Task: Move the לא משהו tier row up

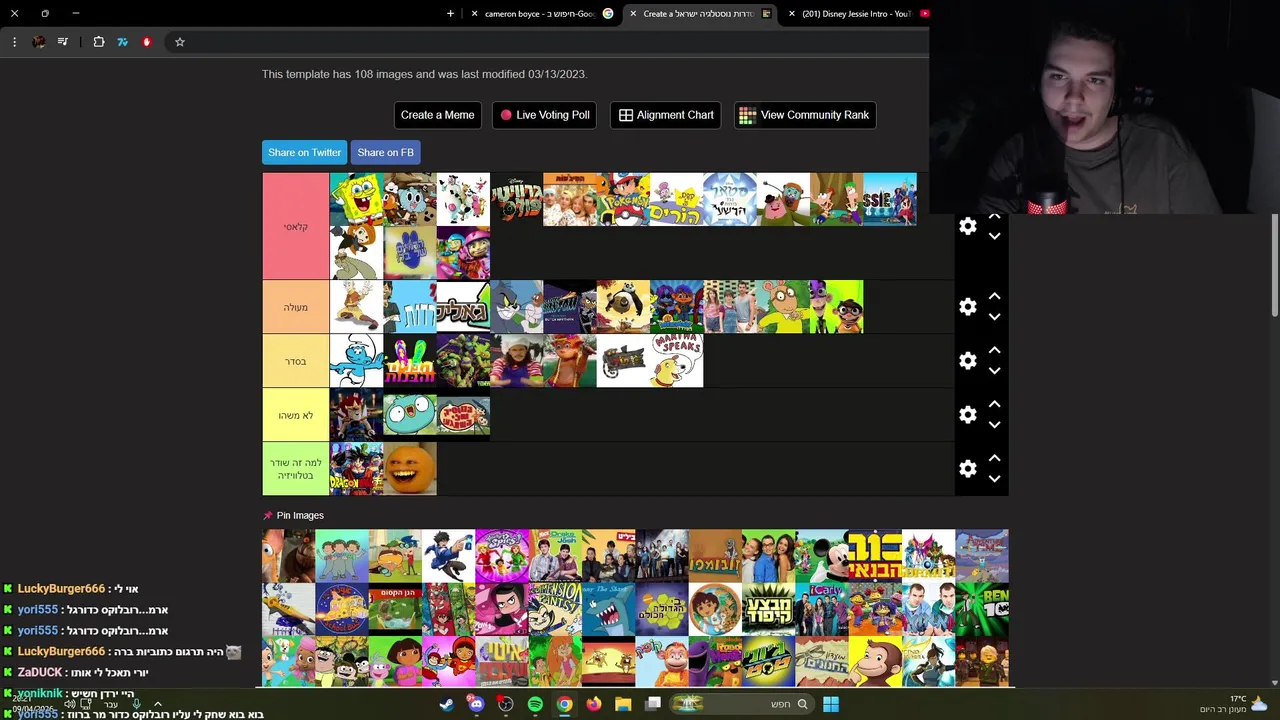Action: (994, 405)
